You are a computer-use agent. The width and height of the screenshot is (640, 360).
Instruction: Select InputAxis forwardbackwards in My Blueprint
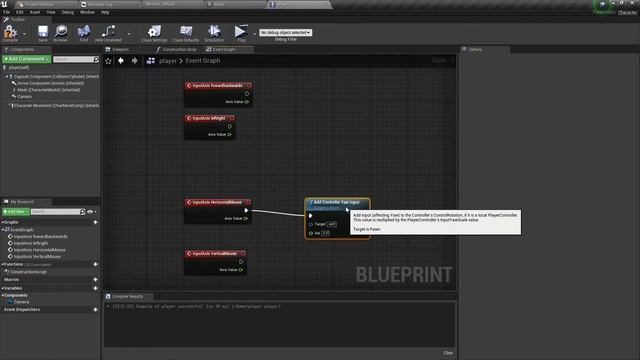coord(40,236)
